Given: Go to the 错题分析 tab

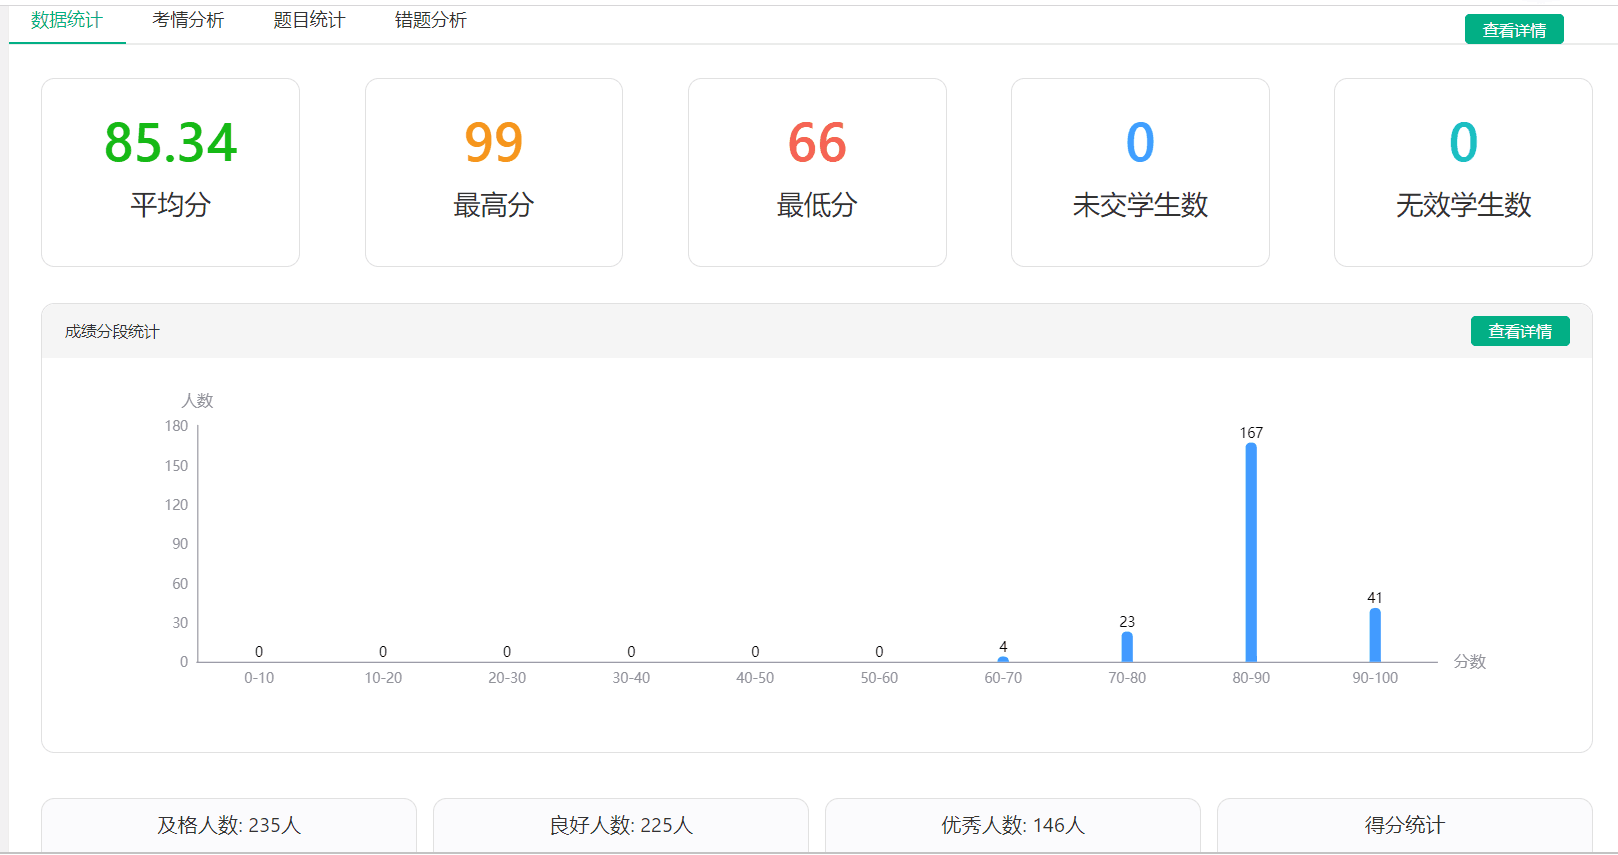Looking at the screenshot, I should (430, 21).
